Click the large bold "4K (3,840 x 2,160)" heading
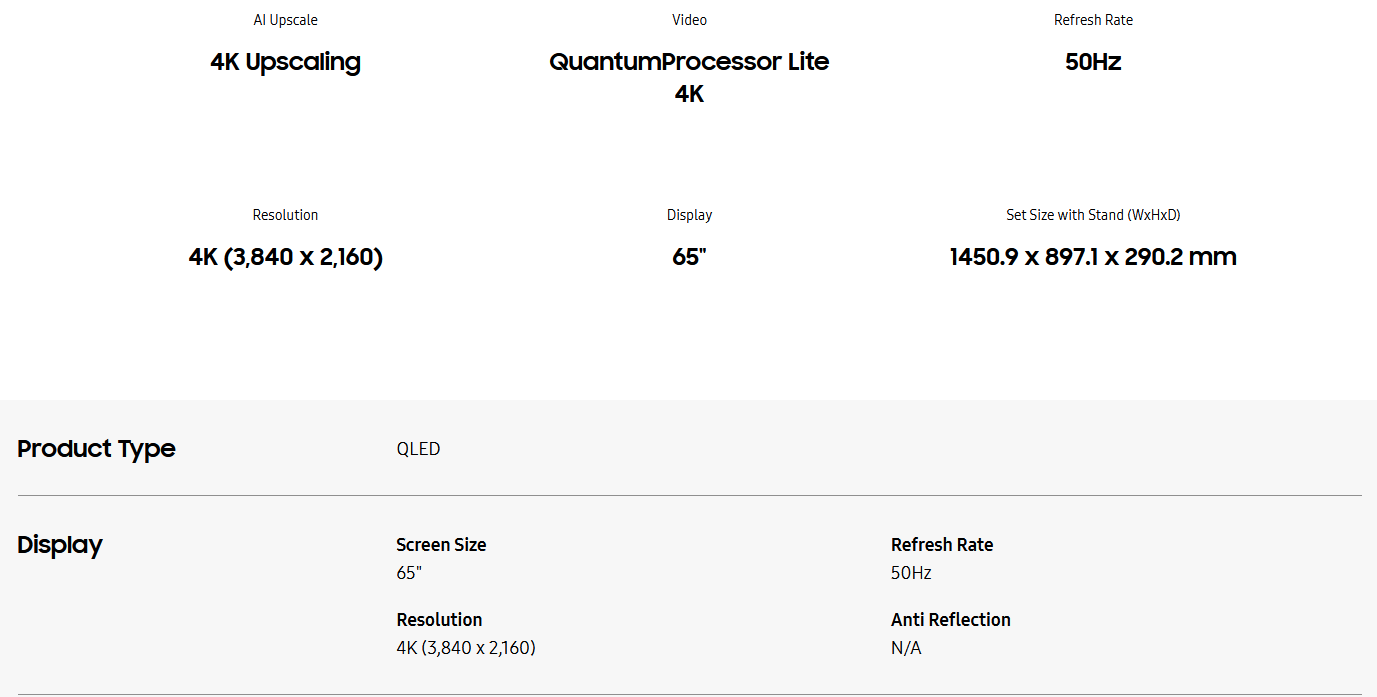The image size is (1377, 697). [285, 257]
